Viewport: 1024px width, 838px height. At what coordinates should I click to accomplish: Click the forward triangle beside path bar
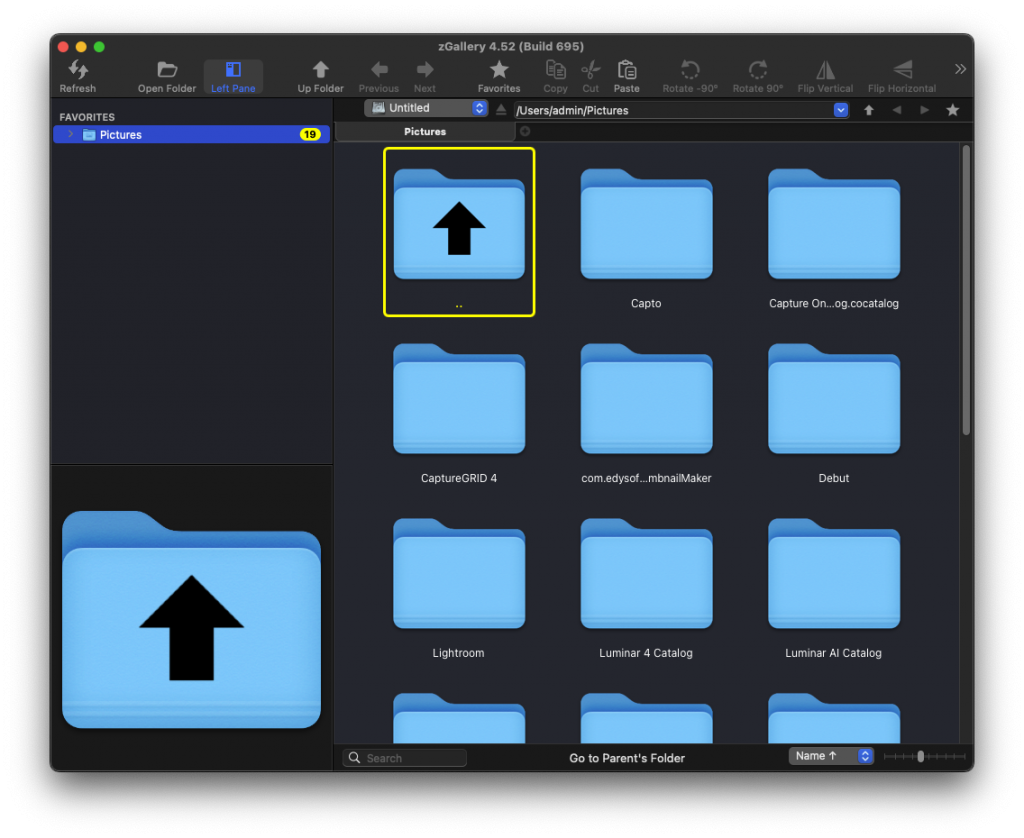point(924,110)
